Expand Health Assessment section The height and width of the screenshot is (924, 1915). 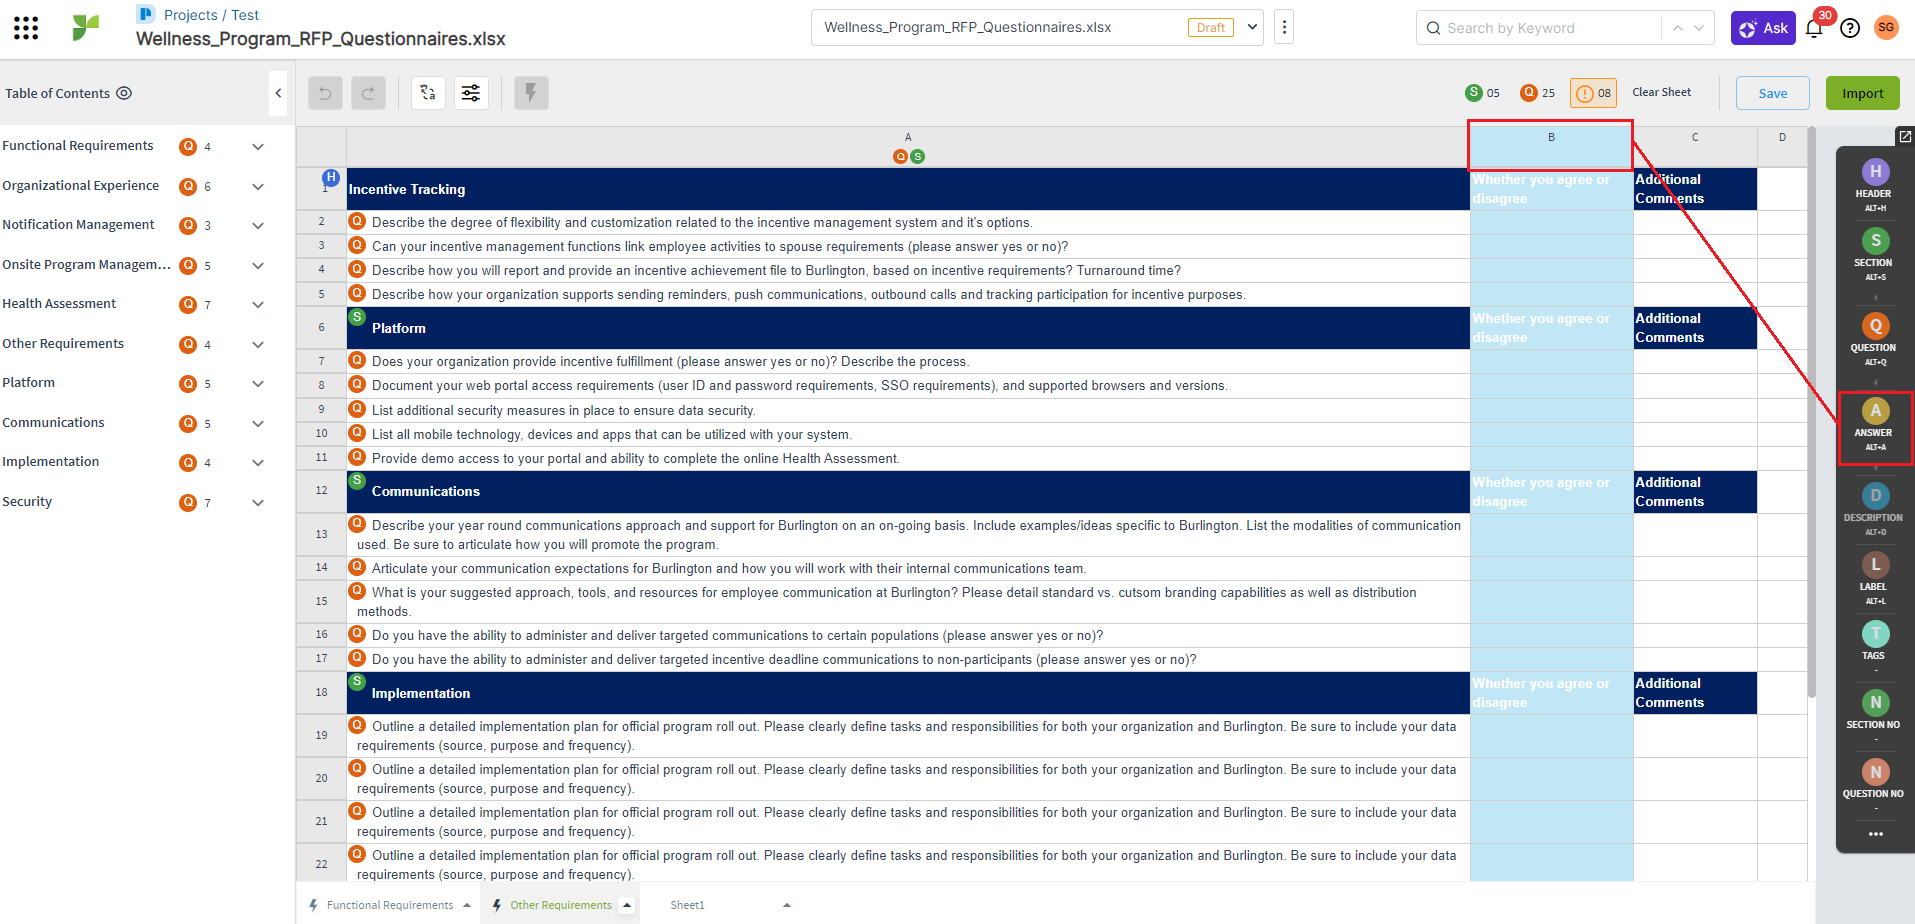[x=258, y=305]
